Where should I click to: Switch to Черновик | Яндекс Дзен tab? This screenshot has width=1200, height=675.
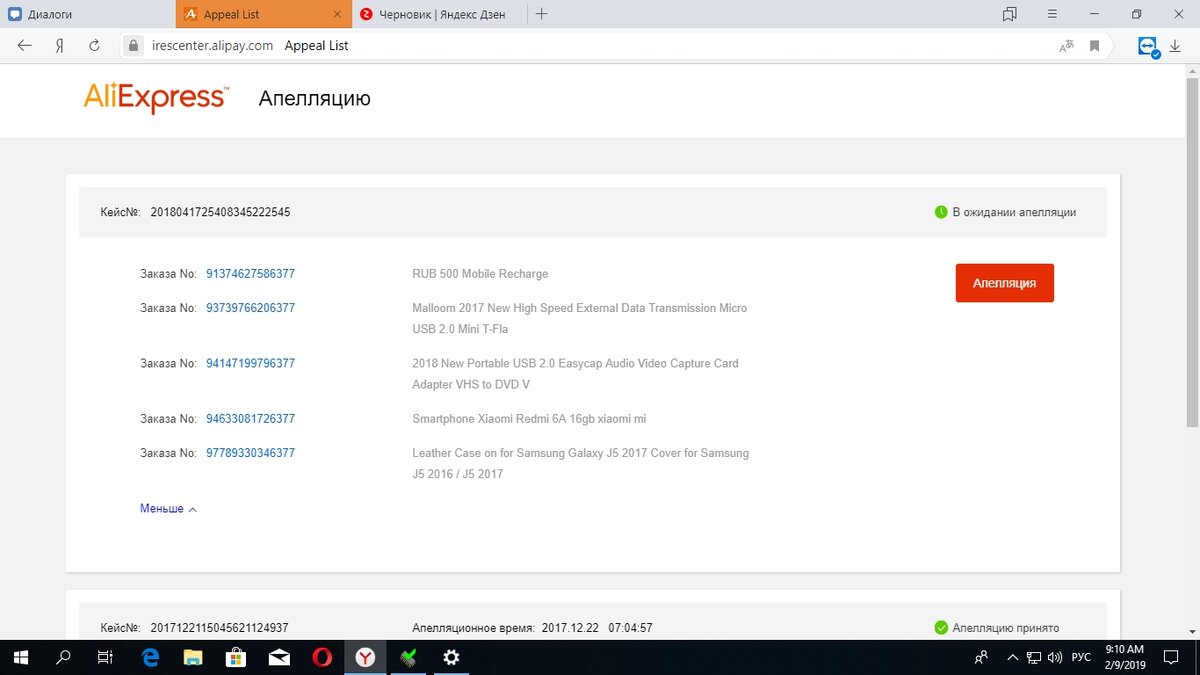440,14
